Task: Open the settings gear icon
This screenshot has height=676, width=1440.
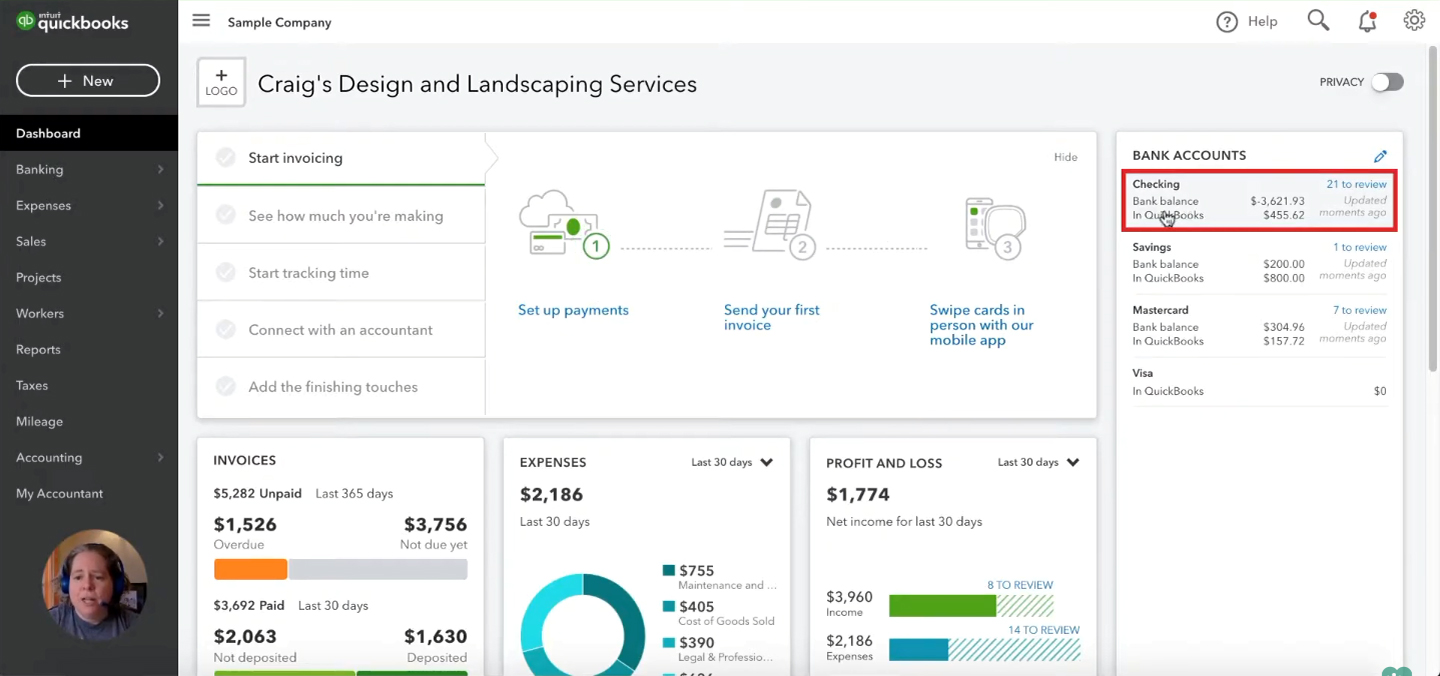Action: [x=1414, y=21]
